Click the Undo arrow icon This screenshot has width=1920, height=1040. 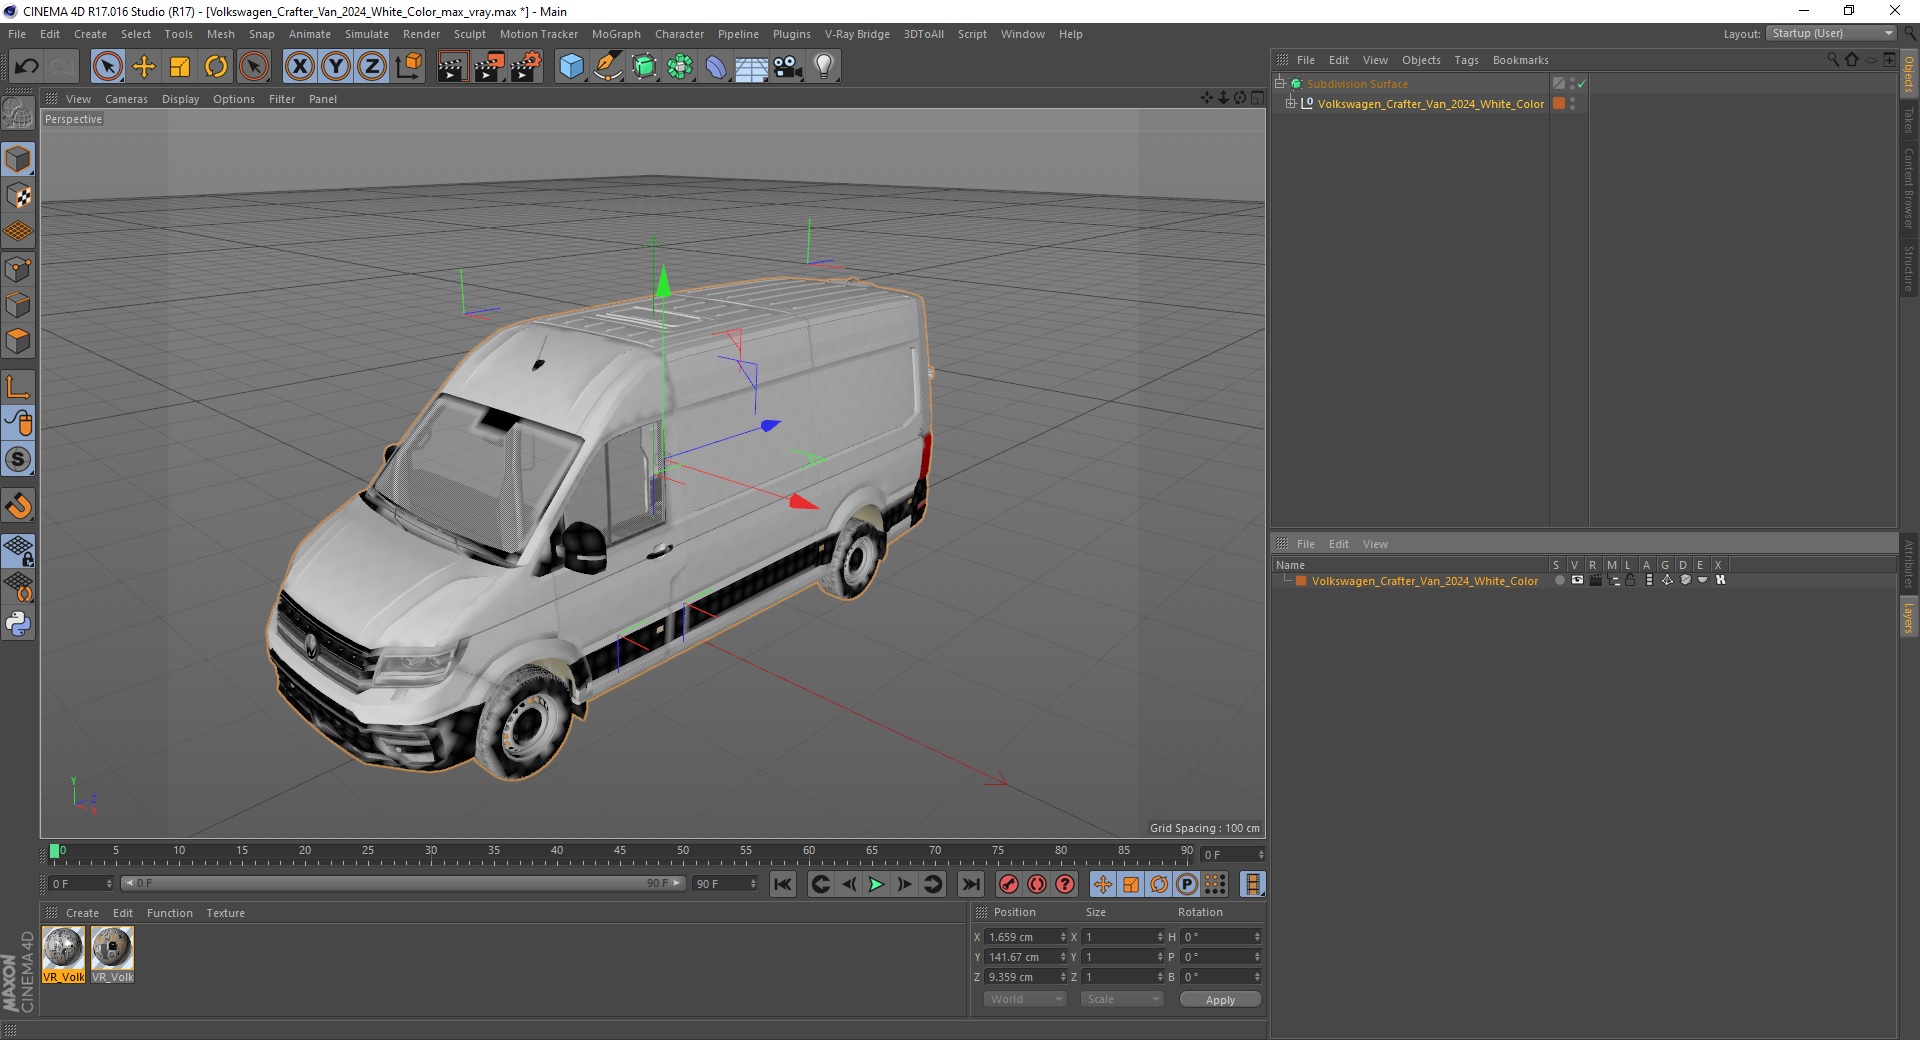pos(26,67)
